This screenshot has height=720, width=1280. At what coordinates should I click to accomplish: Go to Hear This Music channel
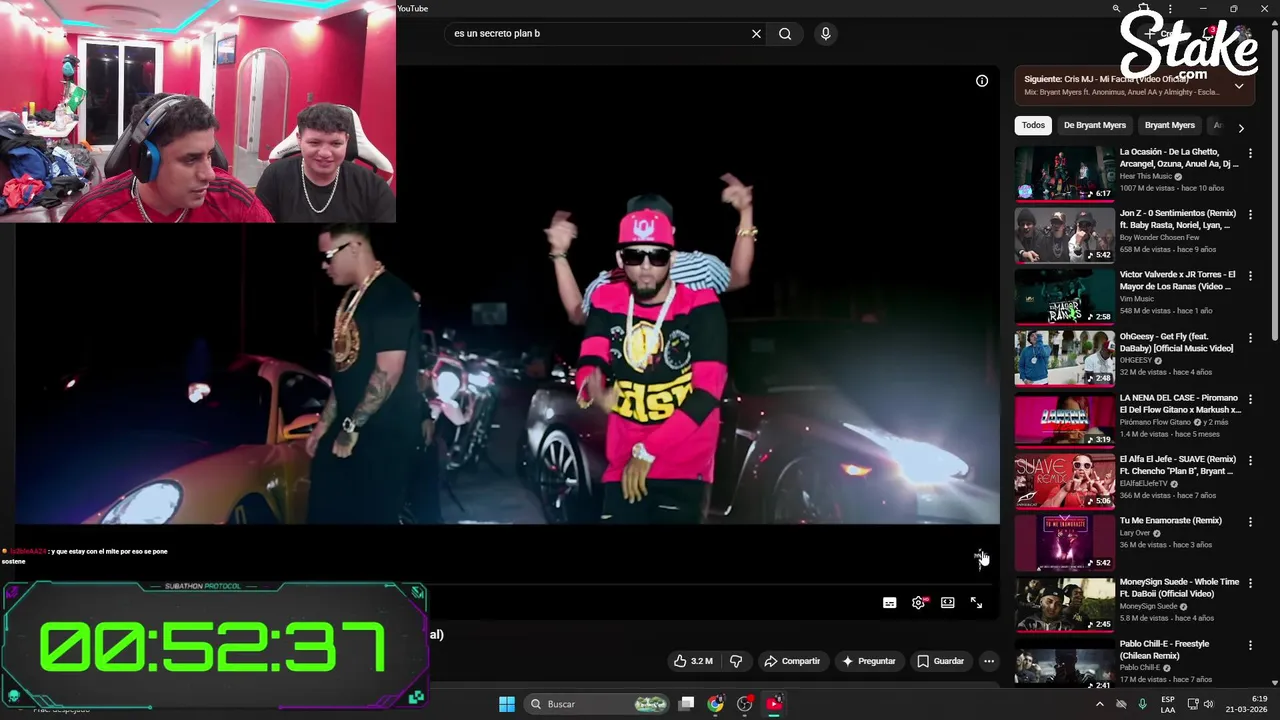click(1146, 176)
